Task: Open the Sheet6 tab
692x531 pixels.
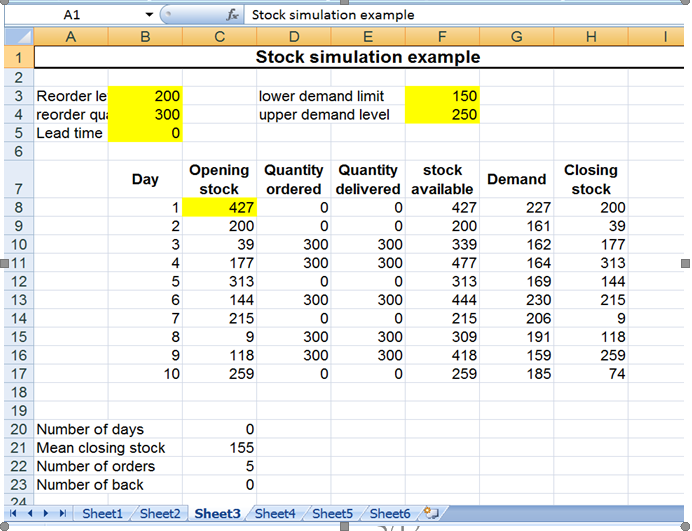Action: 389,513
